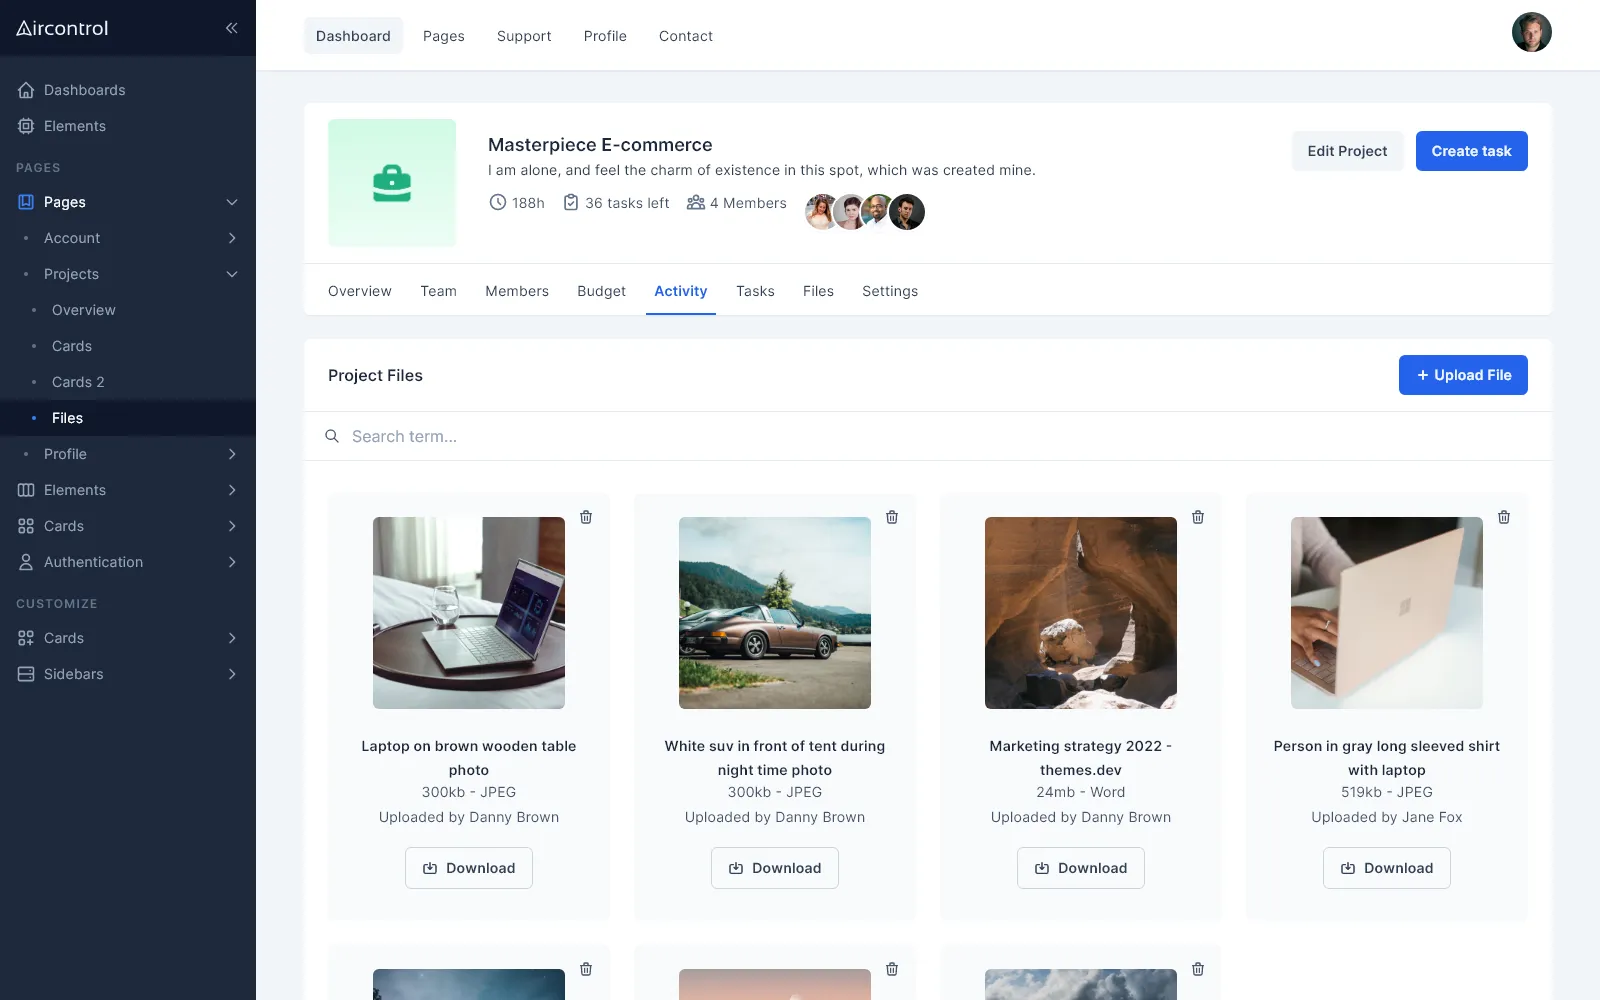Click the Aircontrol logo
1600x1000 pixels.
[x=62, y=28]
